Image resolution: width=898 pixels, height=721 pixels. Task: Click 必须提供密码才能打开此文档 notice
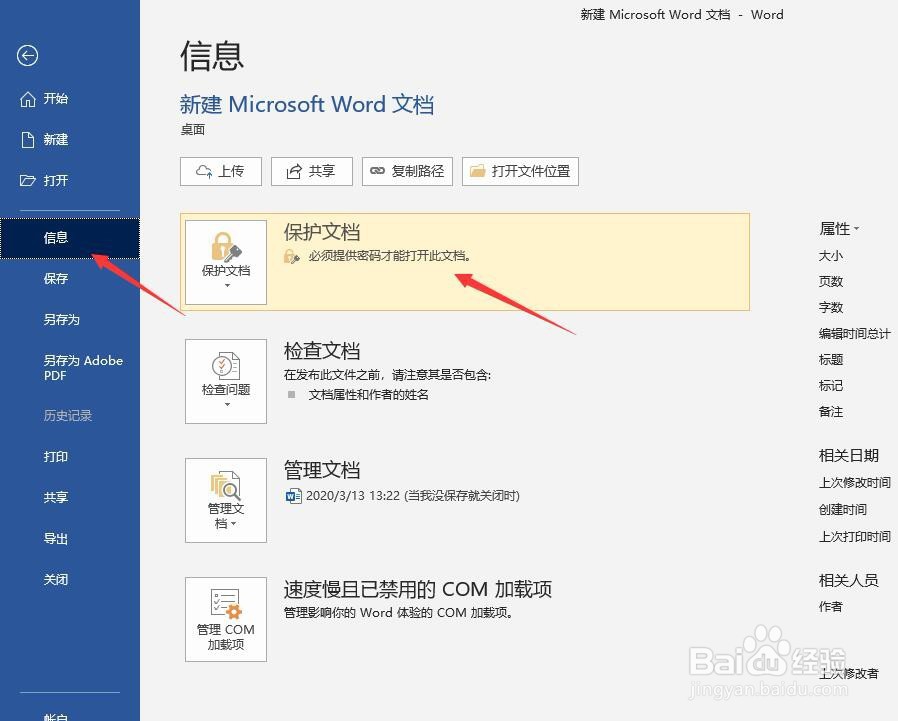[389, 256]
